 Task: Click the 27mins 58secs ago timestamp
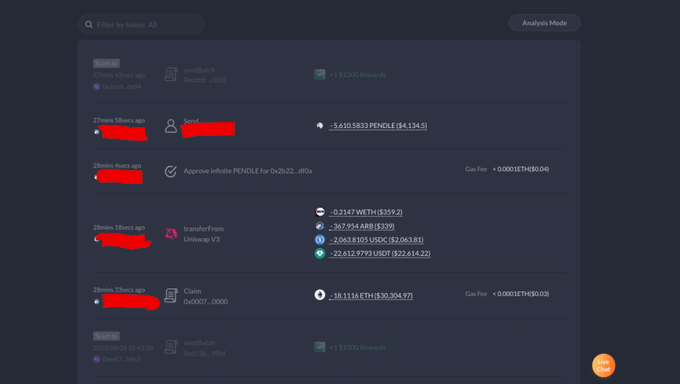(x=119, y=120)
